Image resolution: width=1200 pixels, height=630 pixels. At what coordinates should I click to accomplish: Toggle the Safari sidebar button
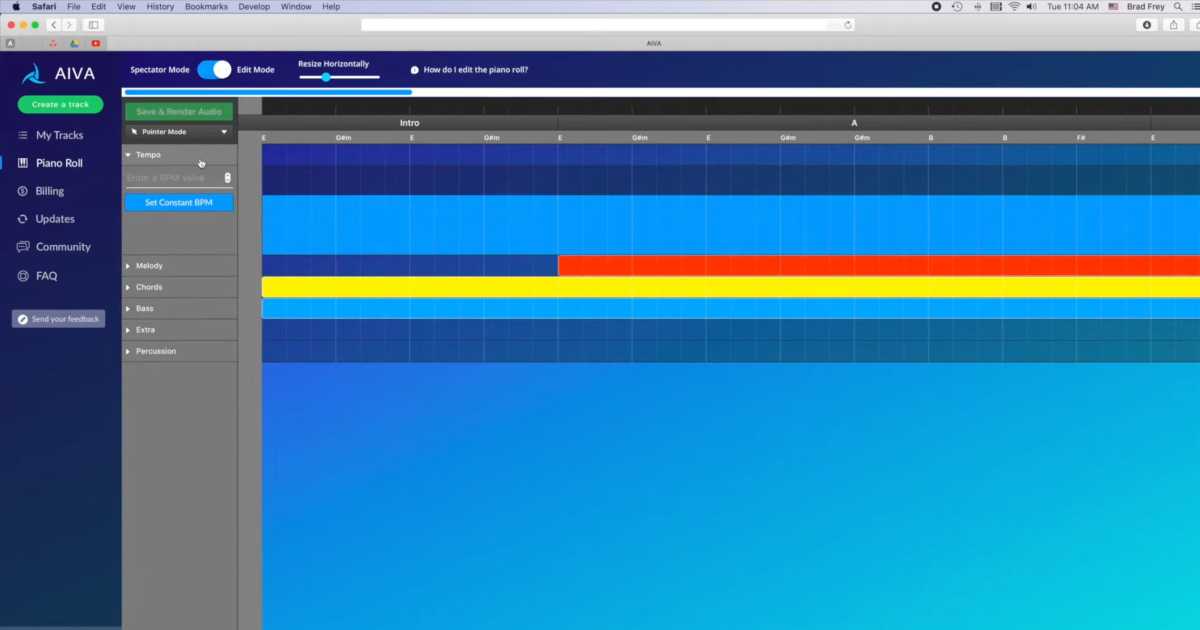coord(94,24)
